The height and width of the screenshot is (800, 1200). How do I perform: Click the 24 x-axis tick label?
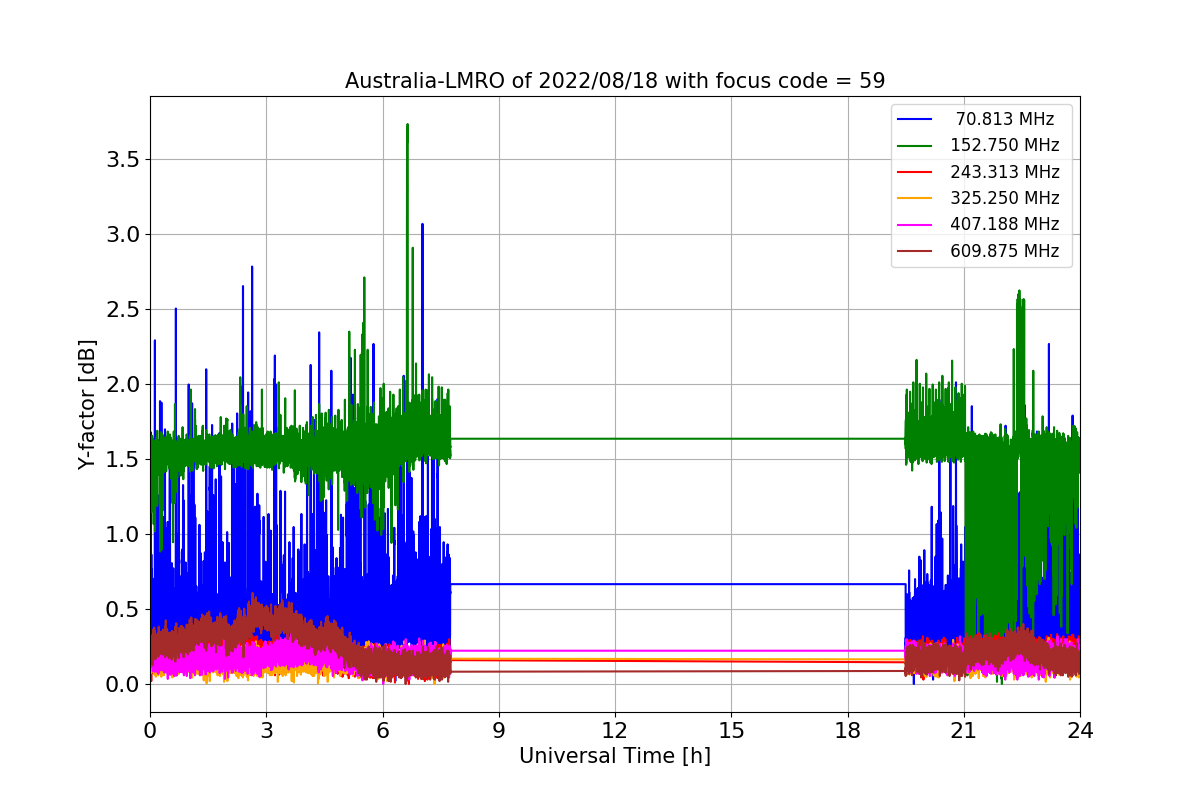[1080, 731]
